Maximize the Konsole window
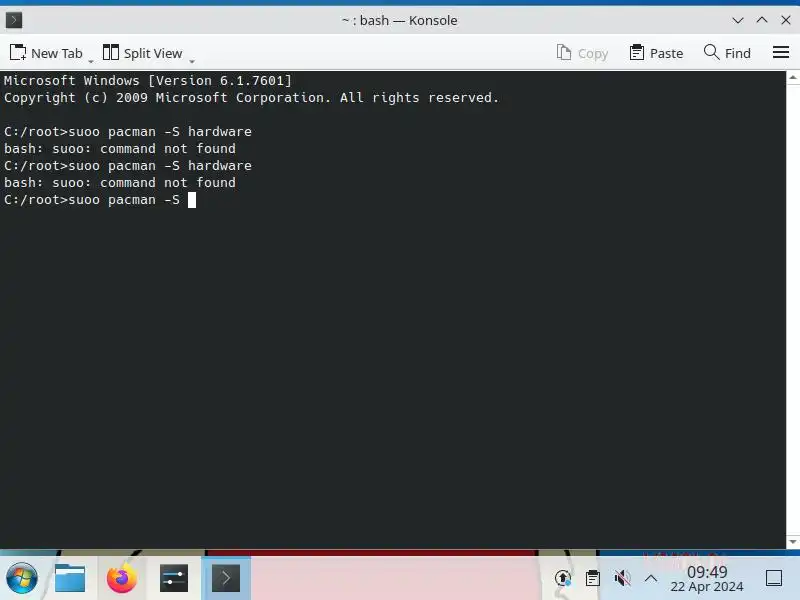Viewport: 800px width, 600px height. 762,20
